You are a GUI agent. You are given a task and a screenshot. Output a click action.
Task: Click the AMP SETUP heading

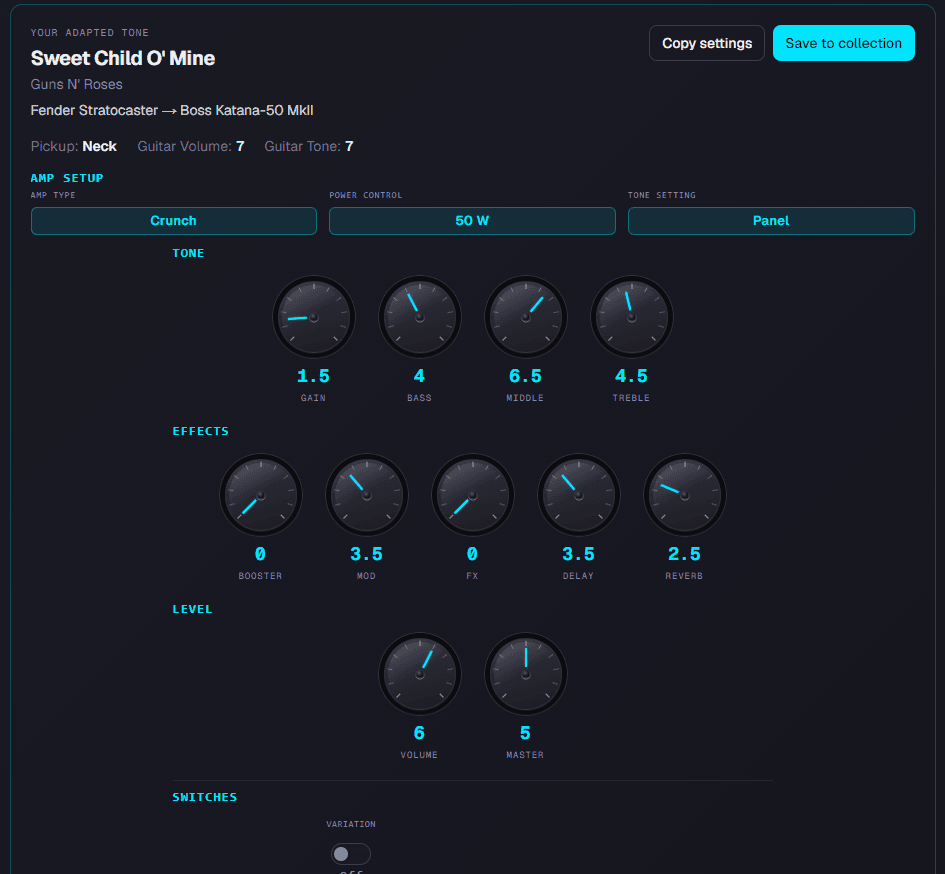pyautogui.click(x=67, y=178)
